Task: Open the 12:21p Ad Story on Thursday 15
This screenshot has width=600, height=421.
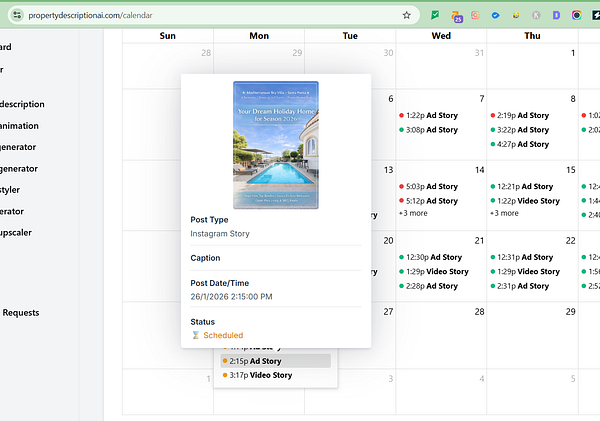Action: (522, 186)
